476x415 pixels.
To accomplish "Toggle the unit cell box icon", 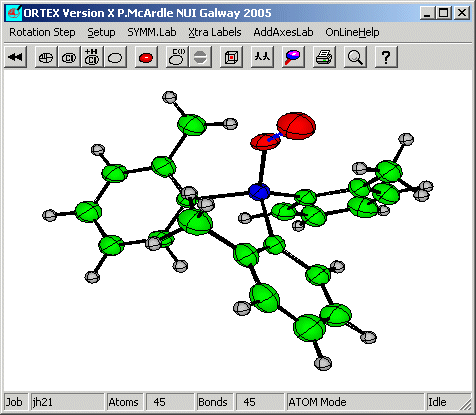I will coord(231,57).
